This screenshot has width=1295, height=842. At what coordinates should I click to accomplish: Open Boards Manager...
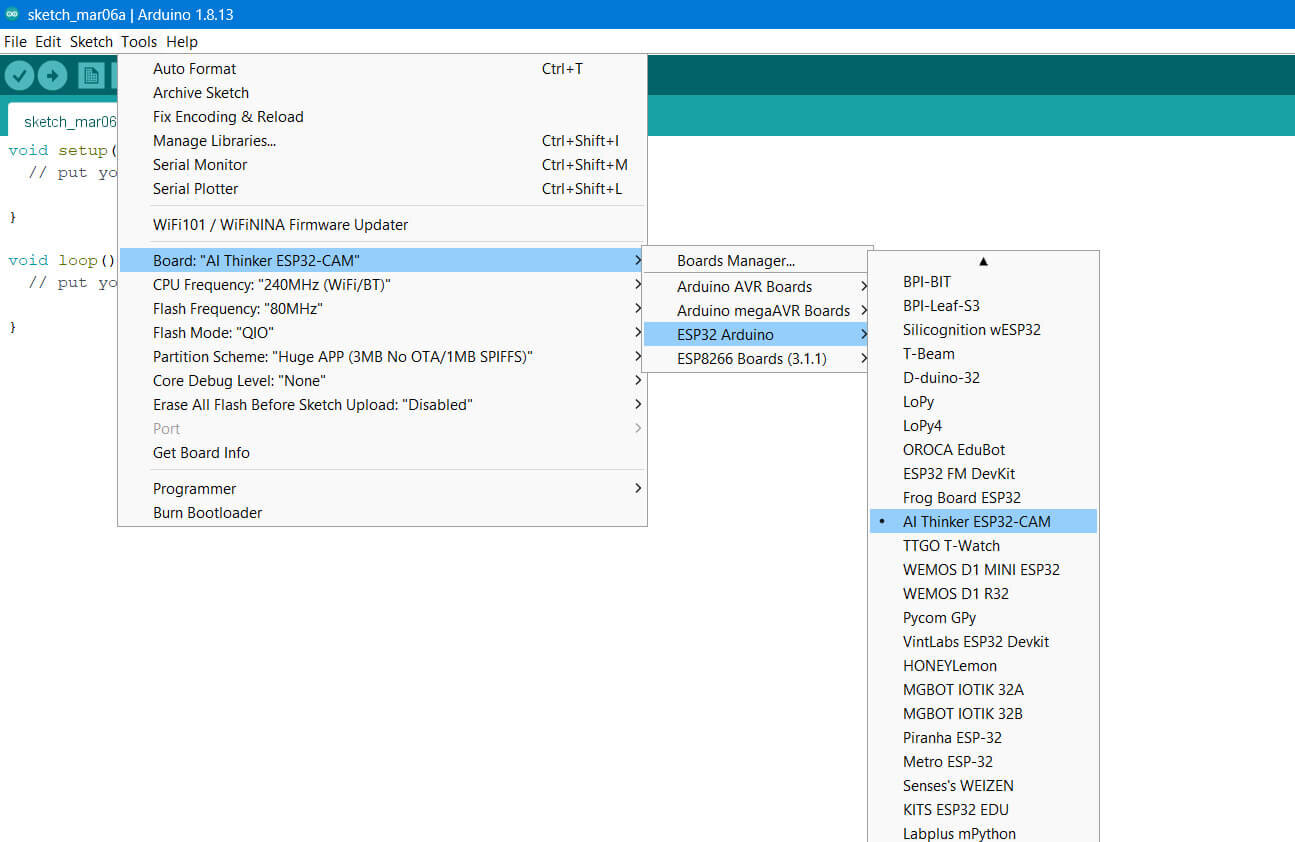pyautogui.click(x=736, y=260)
